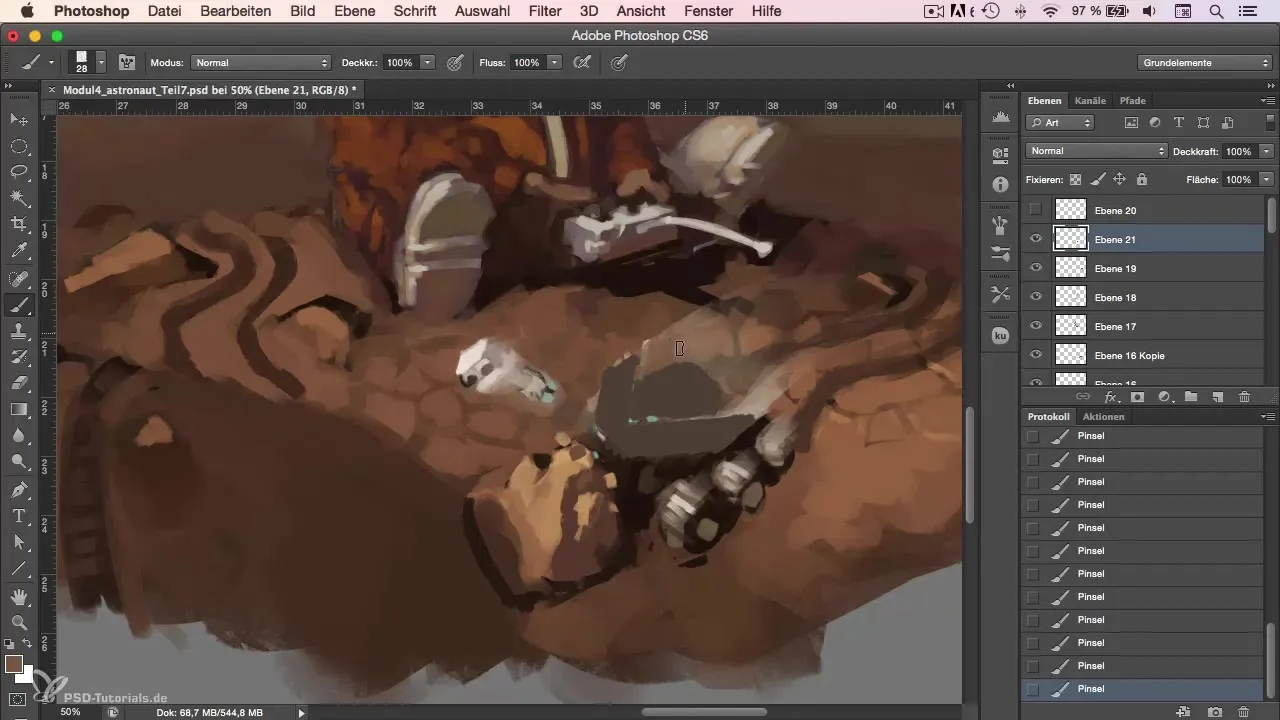This screenshot has height=720, width=1280.
Task: Select the Magic Wand tool
Action: tap(18, 198)
